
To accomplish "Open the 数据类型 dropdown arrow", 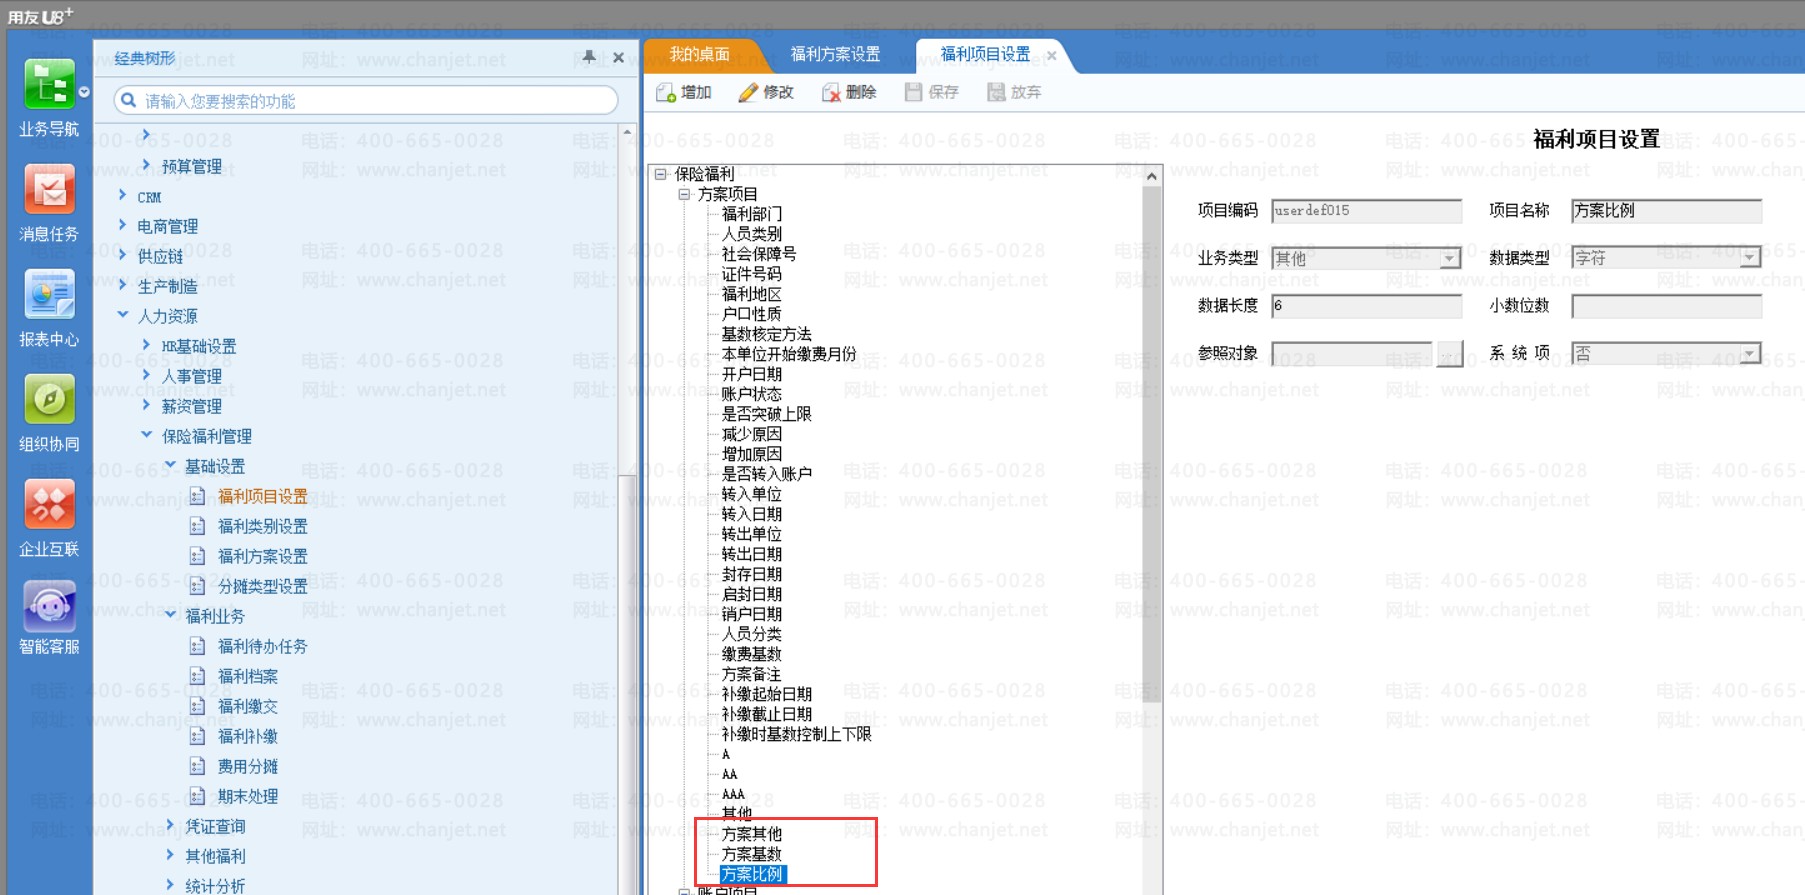I will coord(1749,258).
